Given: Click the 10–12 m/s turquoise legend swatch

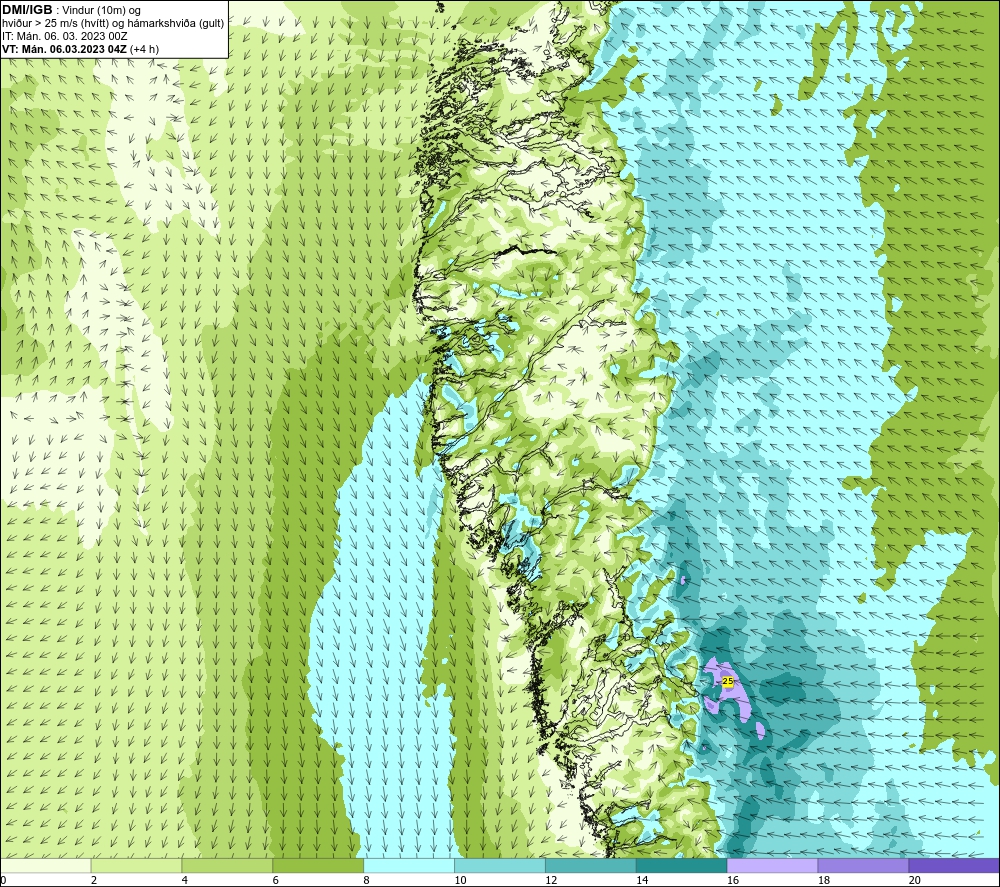Looking at the screenshot, I should pos(500,865).
